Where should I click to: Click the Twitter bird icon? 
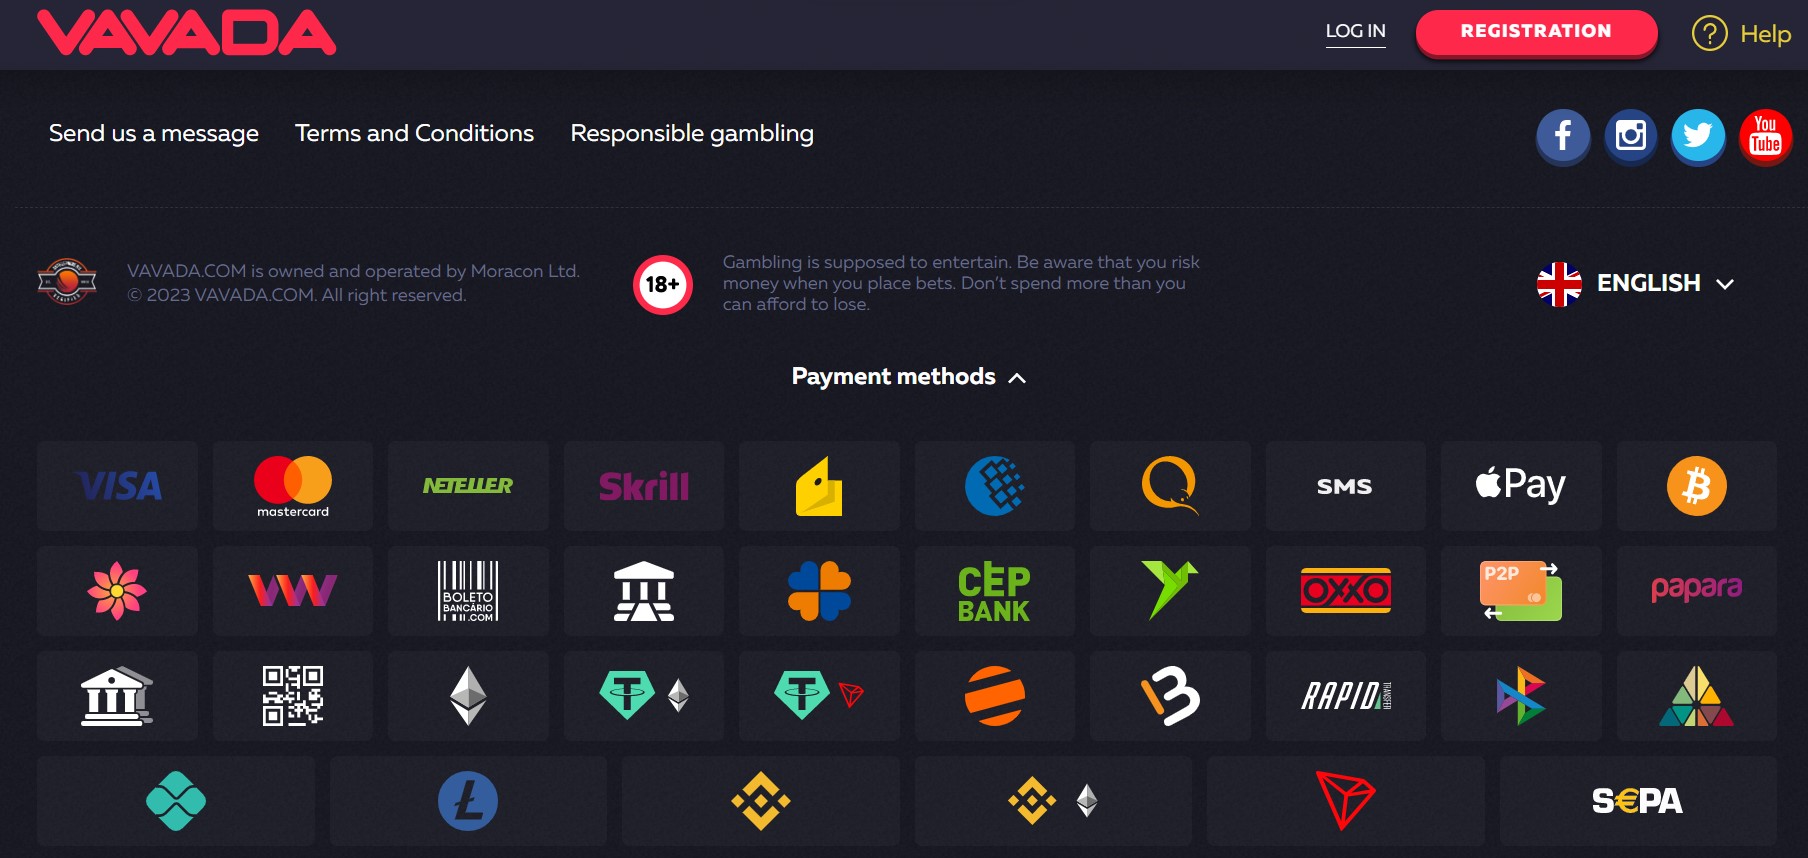pyautogui.click(x=1698, y=136)
